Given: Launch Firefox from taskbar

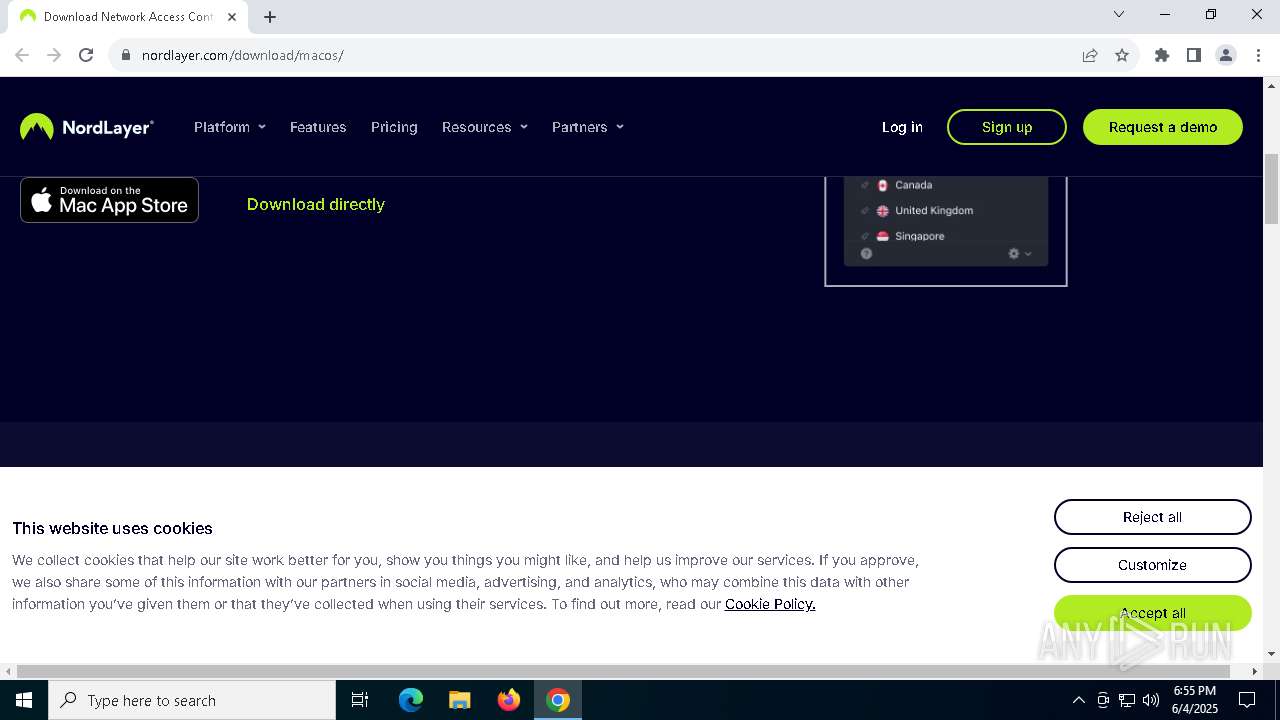Looking at the screenshot, I should point(509,700).
